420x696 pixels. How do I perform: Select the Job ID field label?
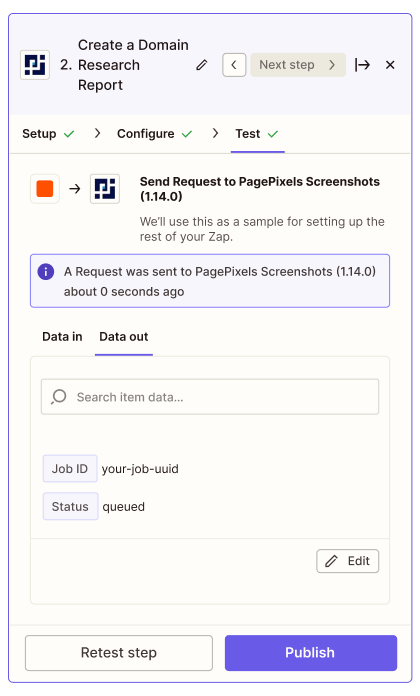70,469
